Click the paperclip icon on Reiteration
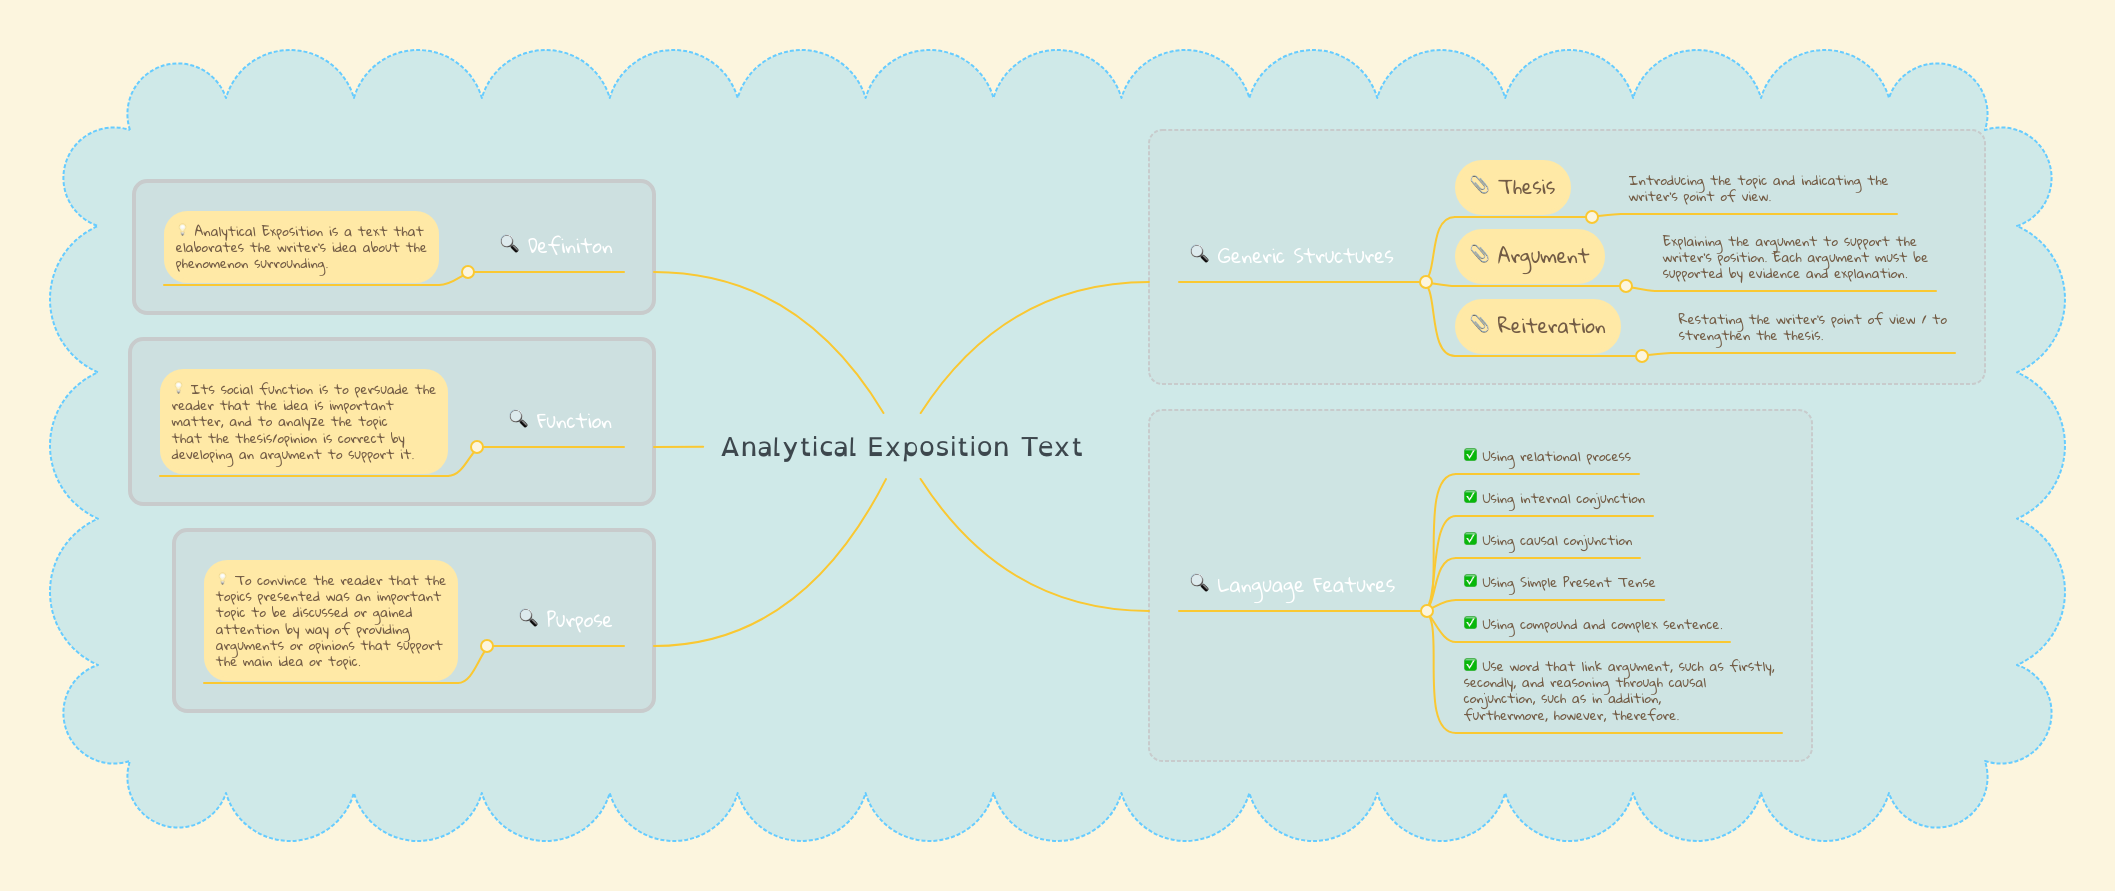Viewport: 2115px width, 891px height. click(1479, 323)
